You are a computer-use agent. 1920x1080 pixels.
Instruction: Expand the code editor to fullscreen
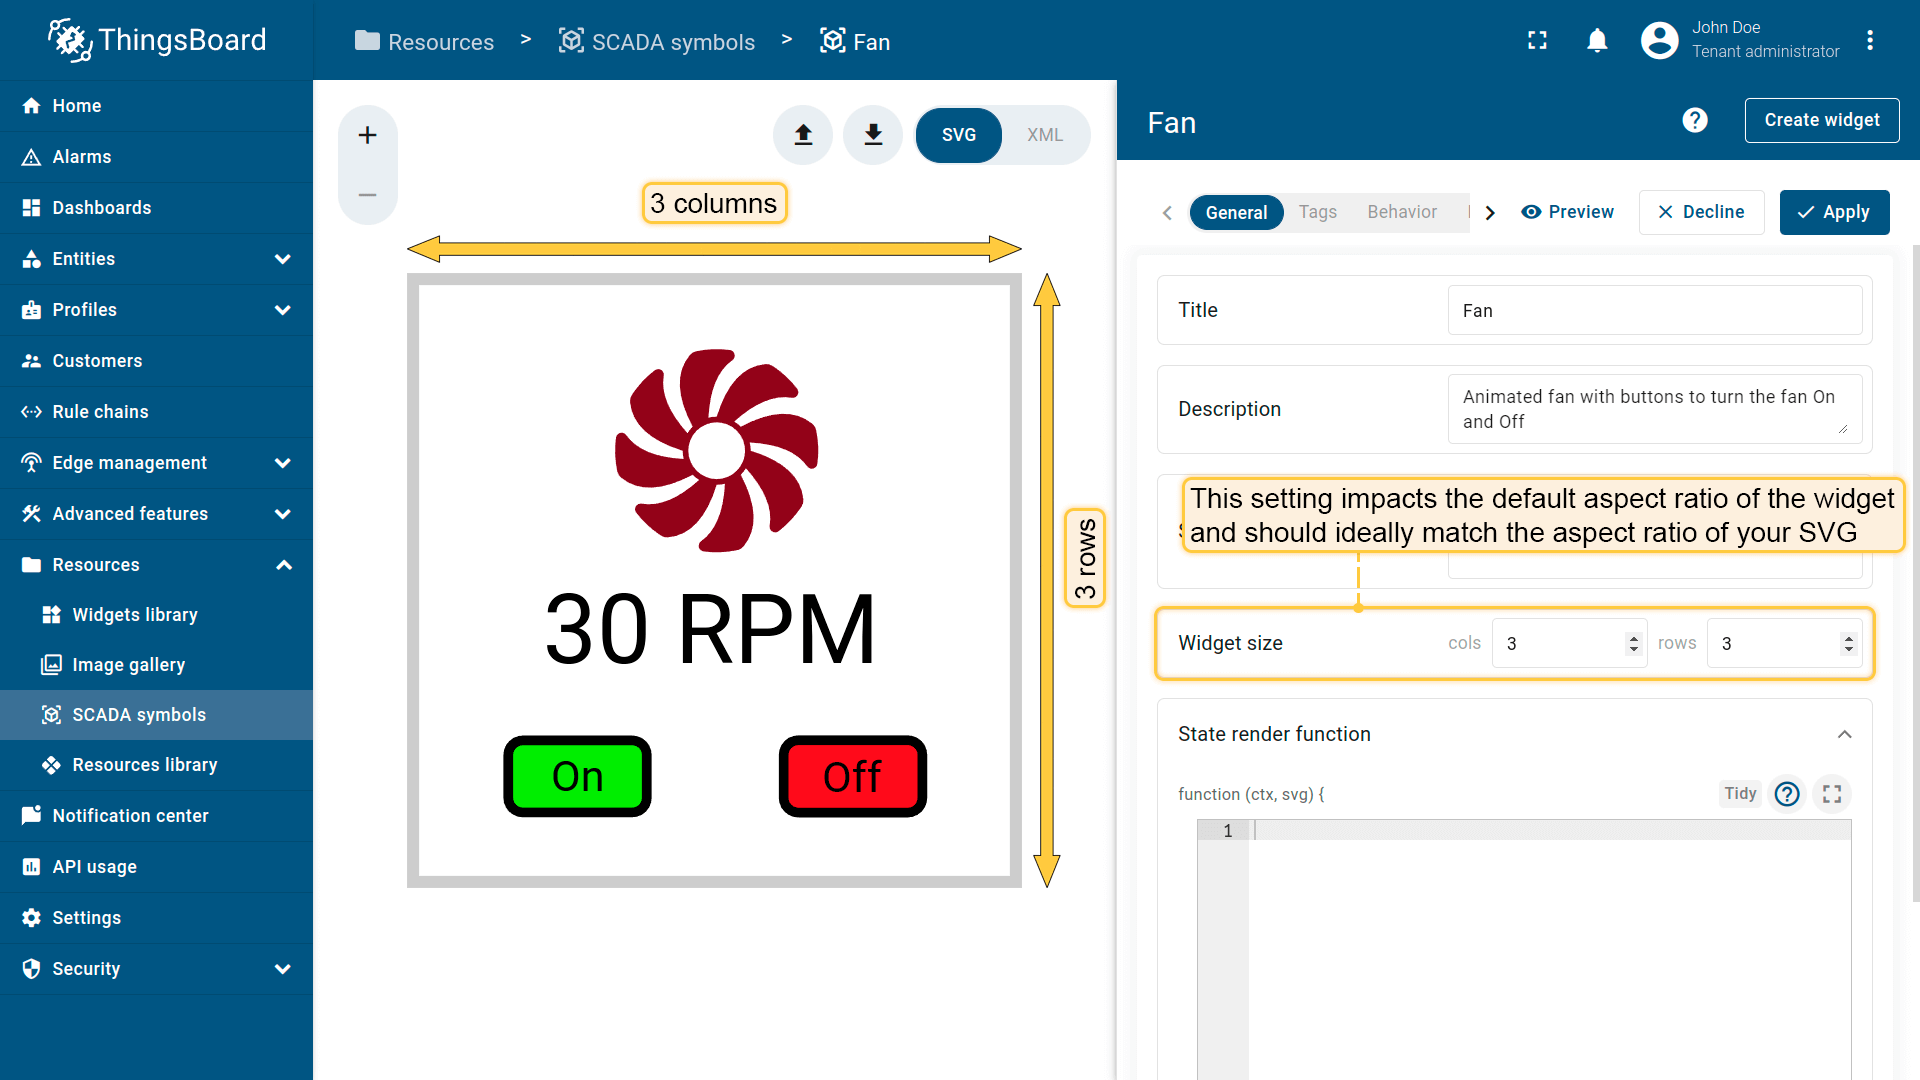click(x=1831, y=794)
